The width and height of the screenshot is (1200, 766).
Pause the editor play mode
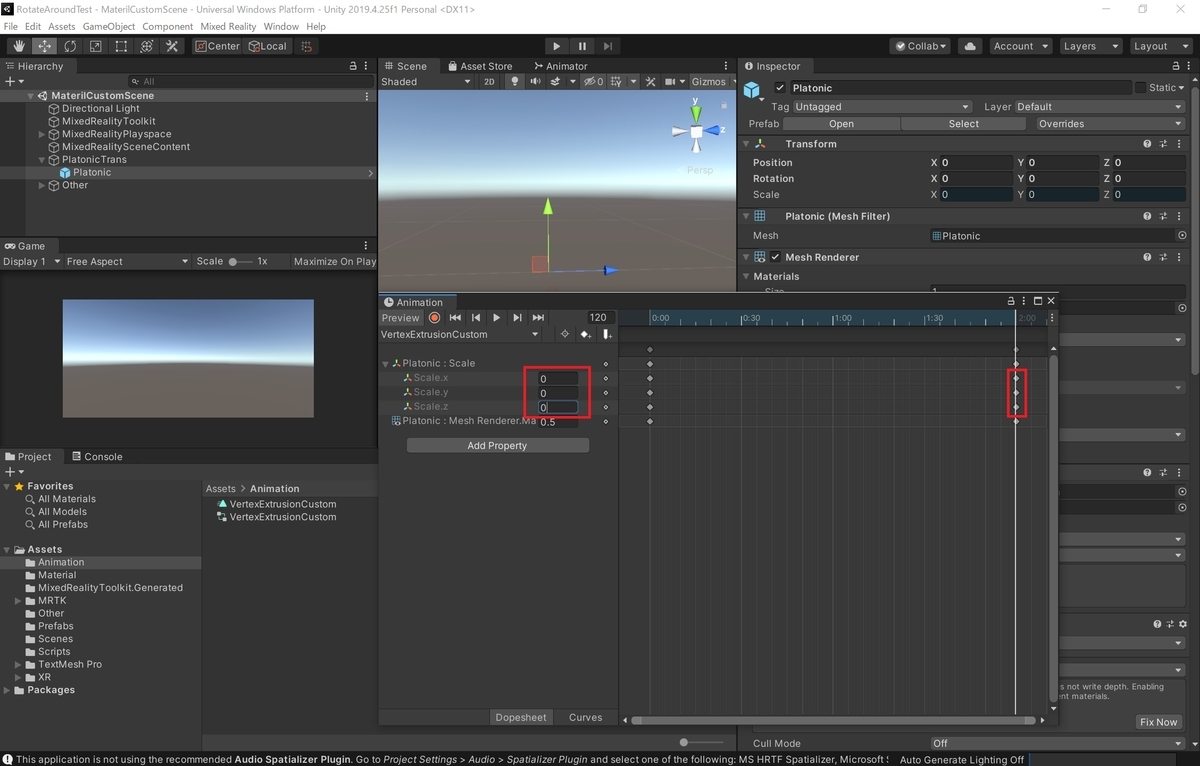582,46
